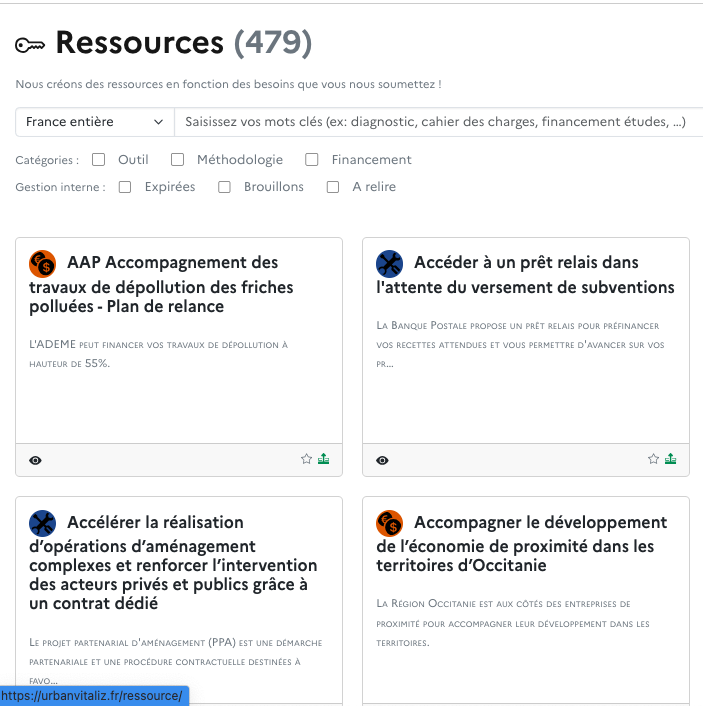Tick the Expirées internal filter checkbox

125,187
